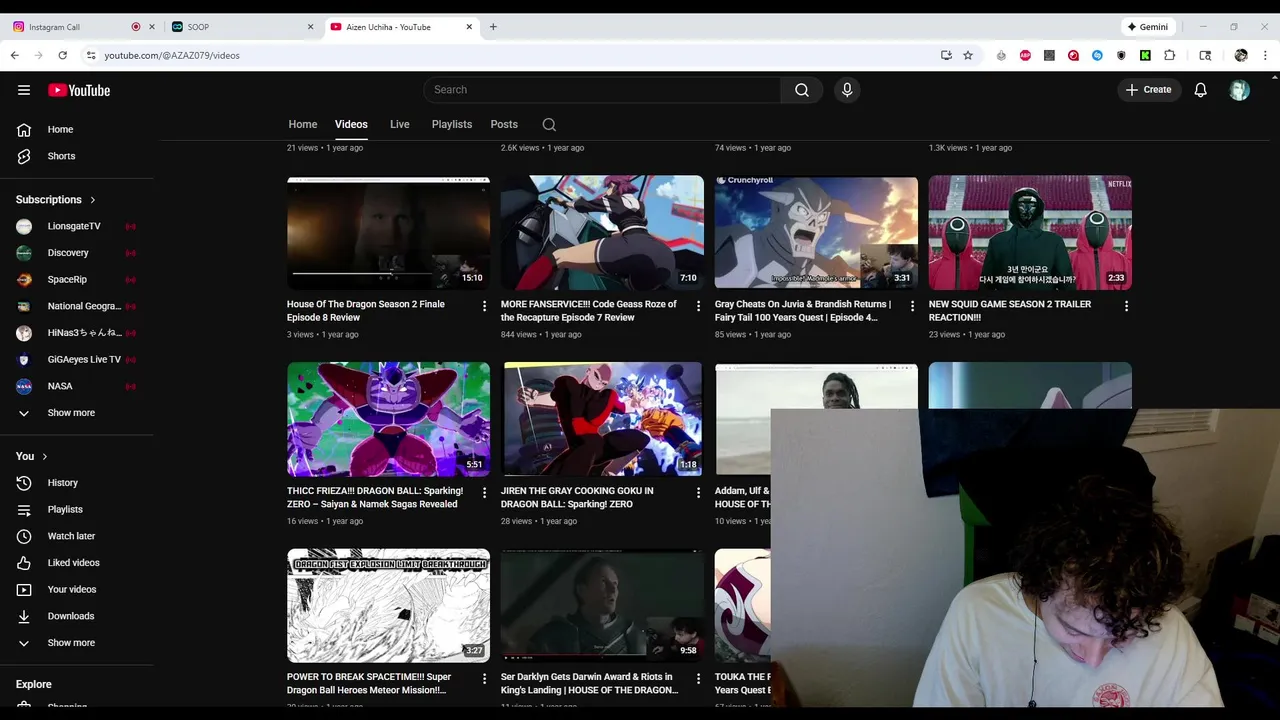This screenshot has height=720, width=1280.
Task: View site information icon in the address bar
Action: click(91, 55)
